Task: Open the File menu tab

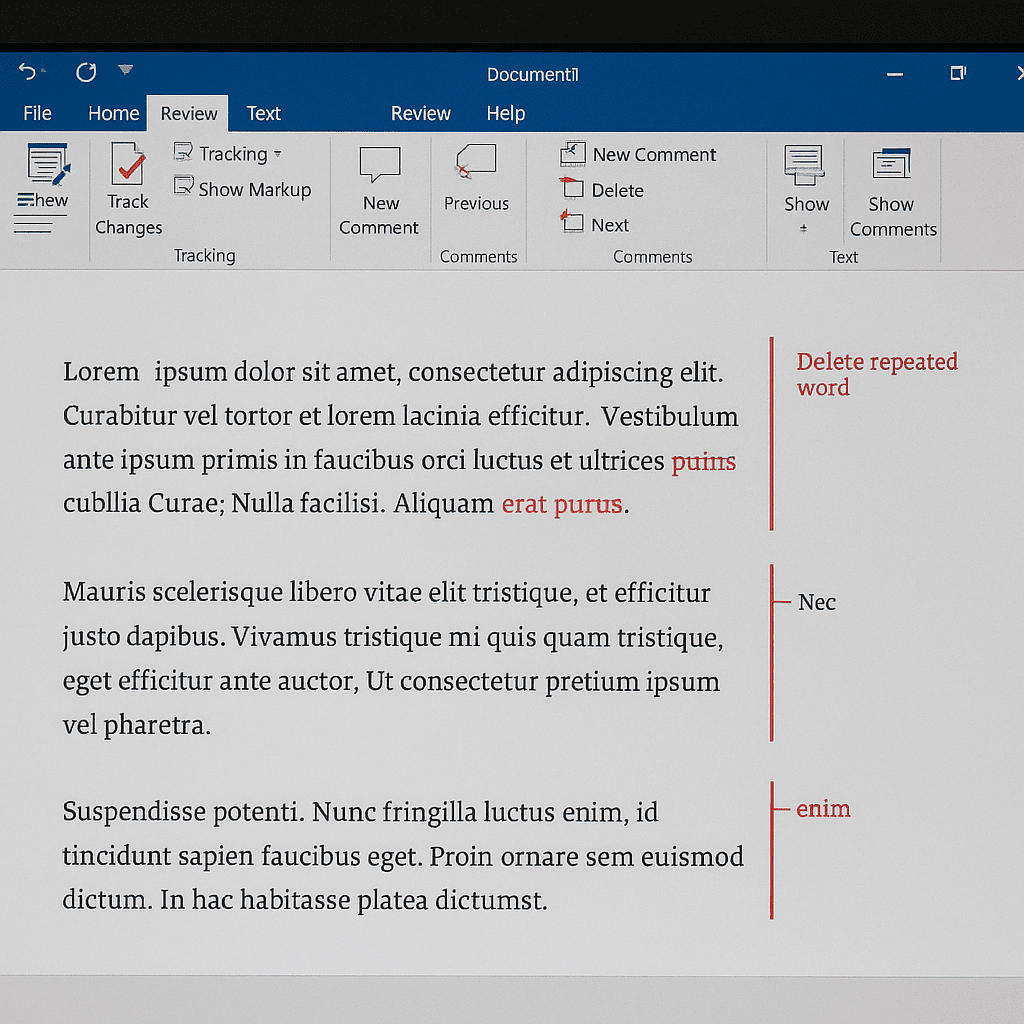Action: click(37, 113)
